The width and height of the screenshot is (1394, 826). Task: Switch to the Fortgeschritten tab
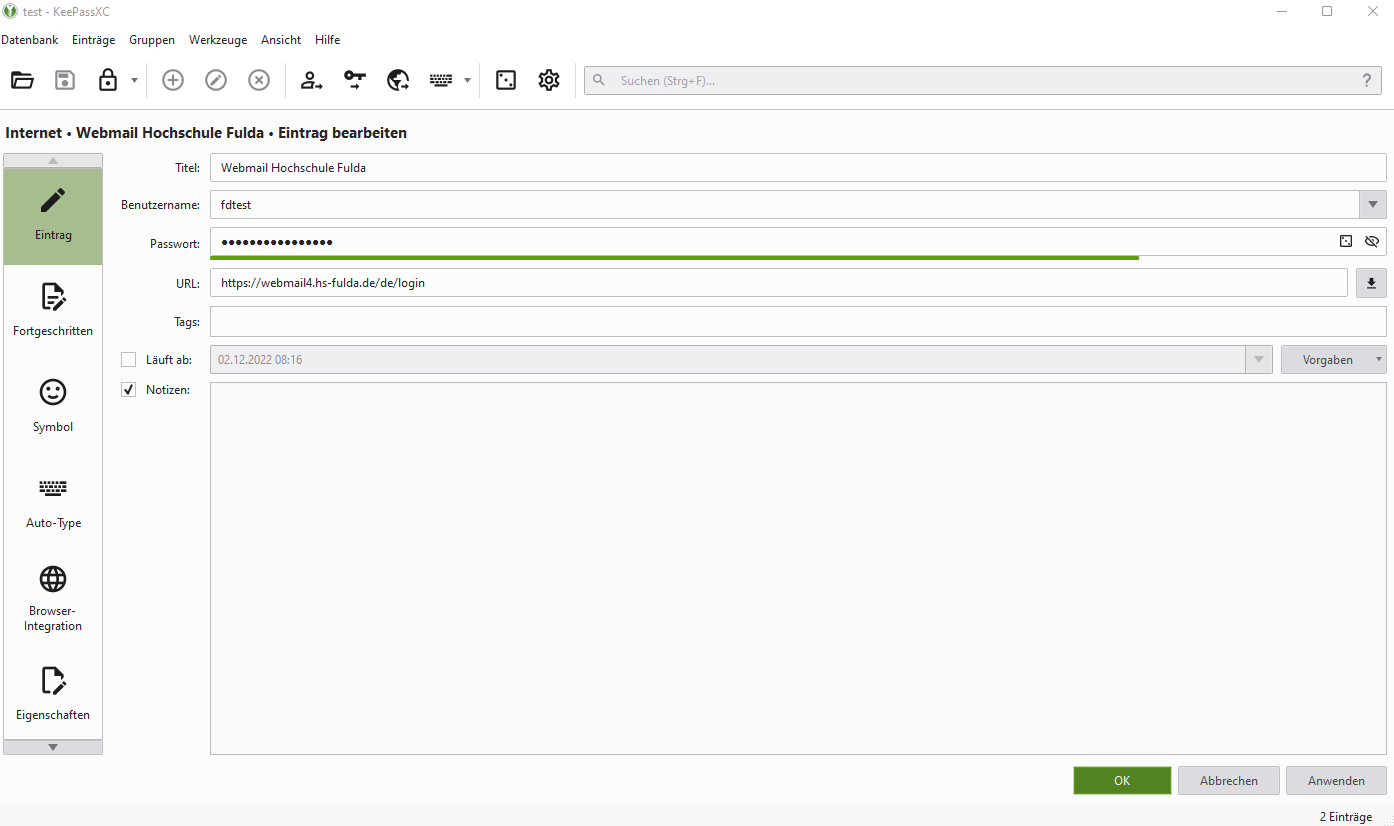[x=53, y=310]
